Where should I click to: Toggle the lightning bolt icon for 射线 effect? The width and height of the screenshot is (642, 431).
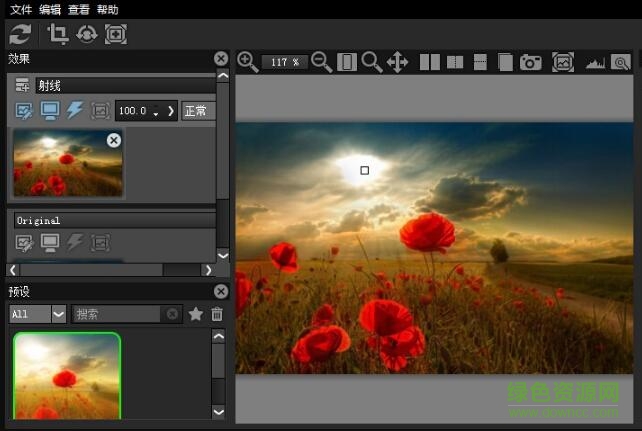click(75, 110)
